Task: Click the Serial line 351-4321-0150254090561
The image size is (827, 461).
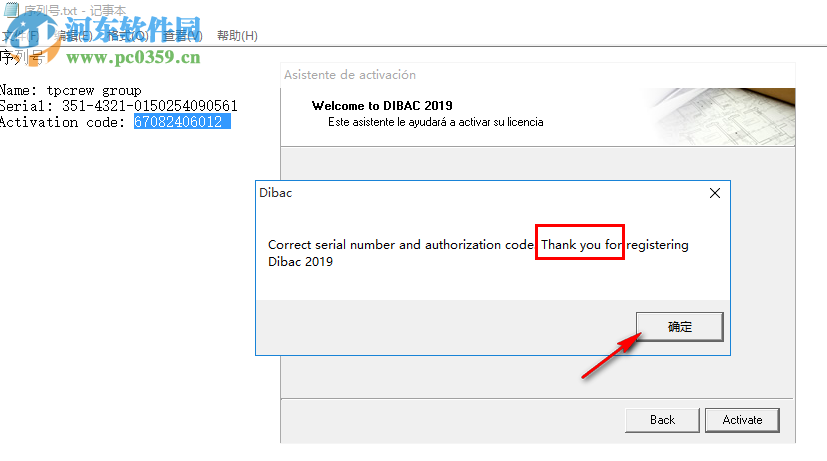Action: coord(119,106)
